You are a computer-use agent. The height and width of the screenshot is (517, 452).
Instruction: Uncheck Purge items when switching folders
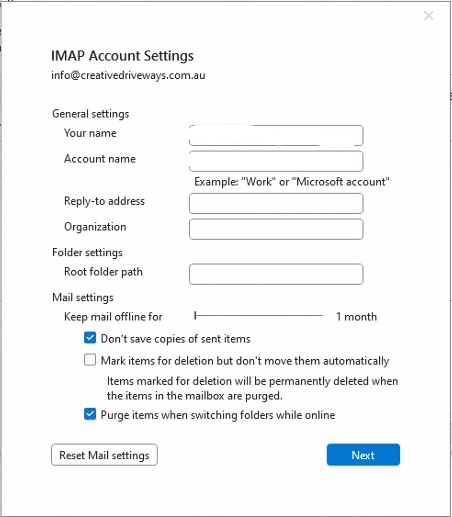pyautogui.click(x=90, y=414)
